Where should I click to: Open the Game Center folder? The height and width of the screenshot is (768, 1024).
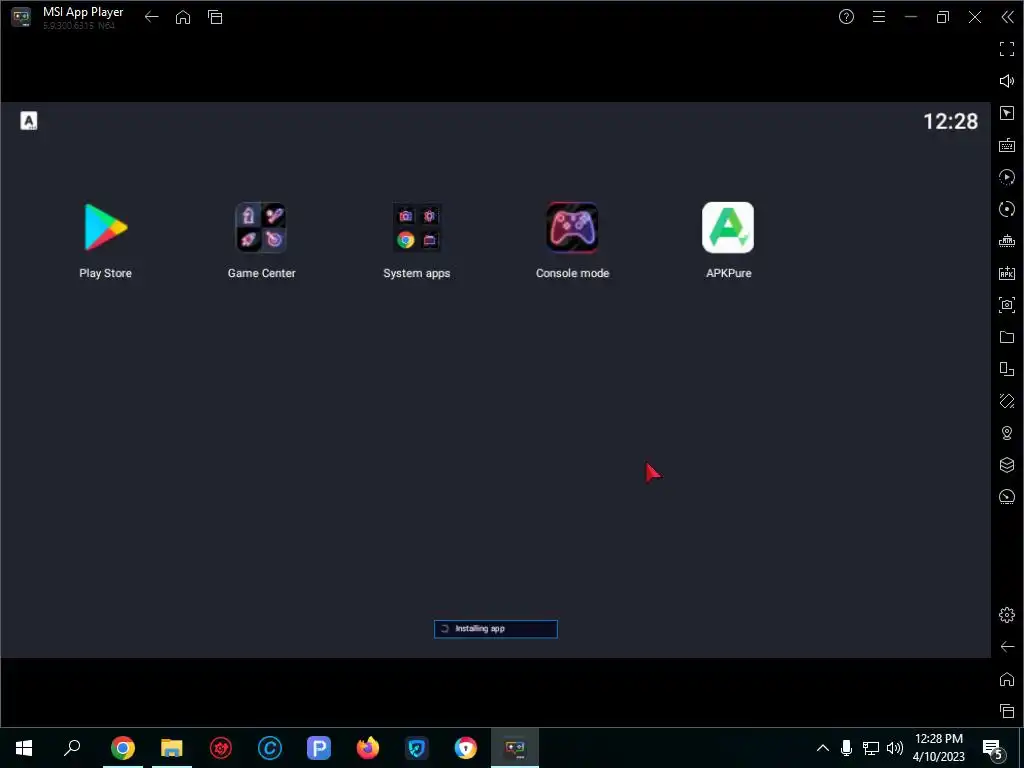click(261, 227)
